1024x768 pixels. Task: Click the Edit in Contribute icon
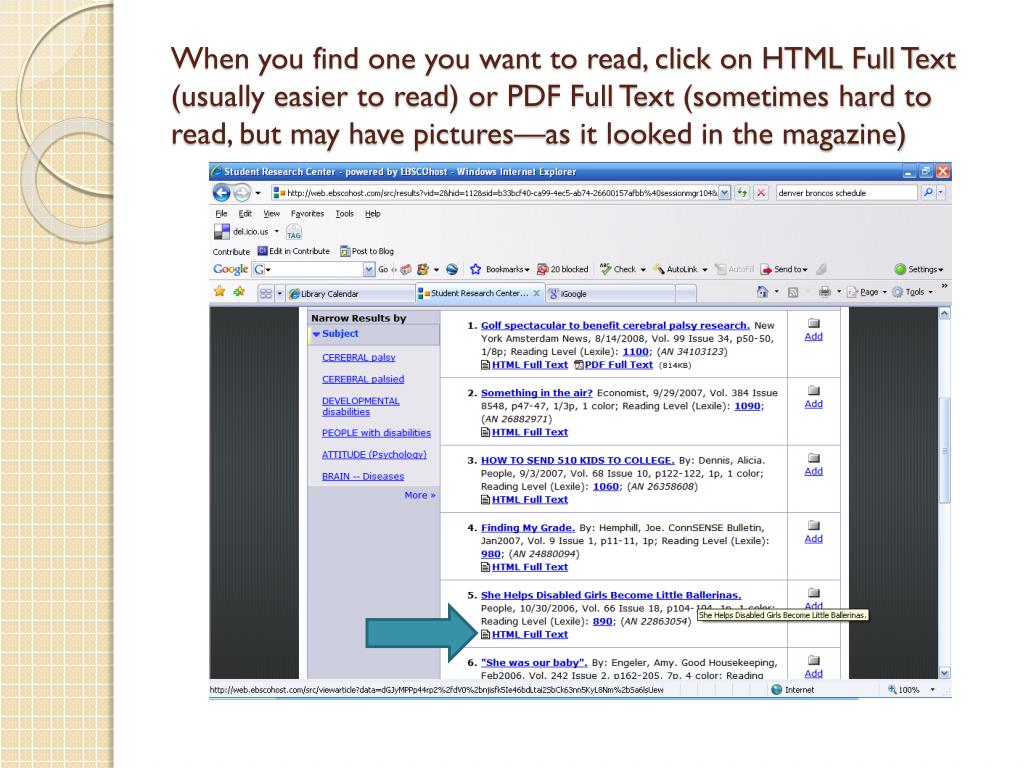coord(263,251)
